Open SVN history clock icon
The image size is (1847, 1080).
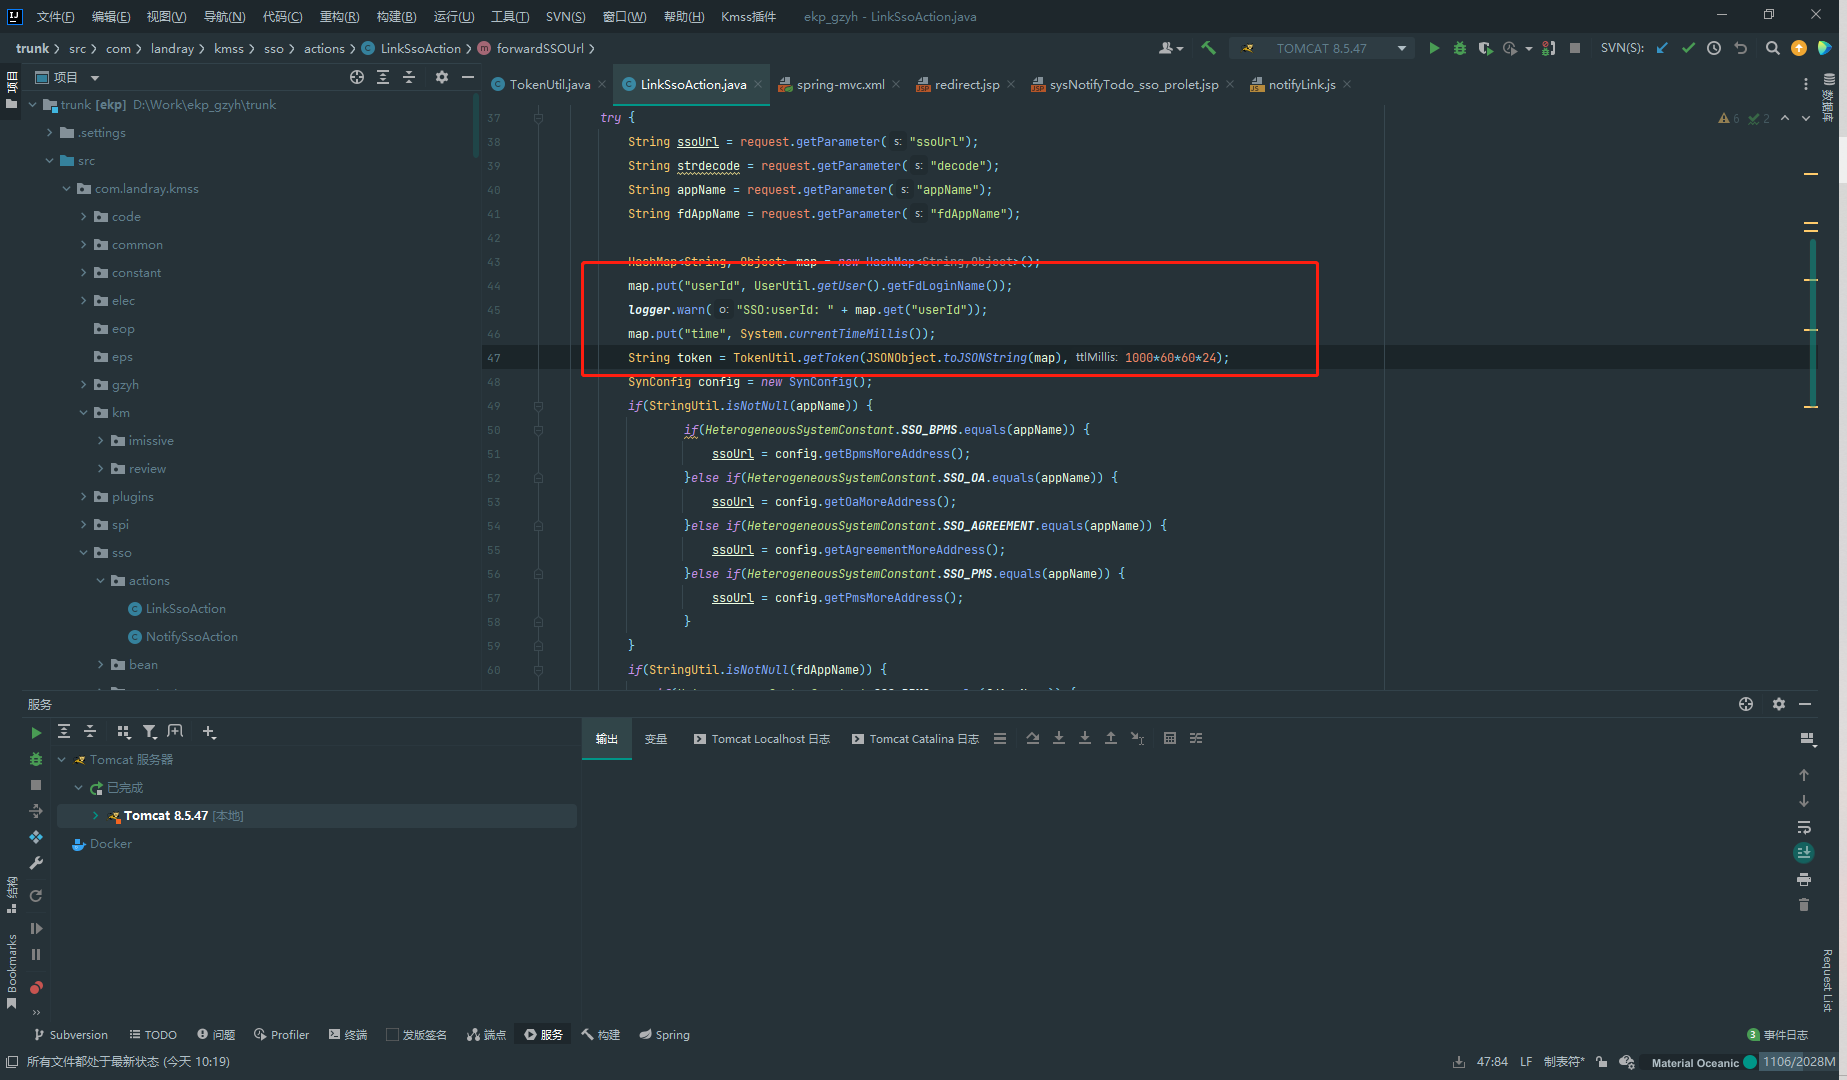click(x=1714, y=48)
